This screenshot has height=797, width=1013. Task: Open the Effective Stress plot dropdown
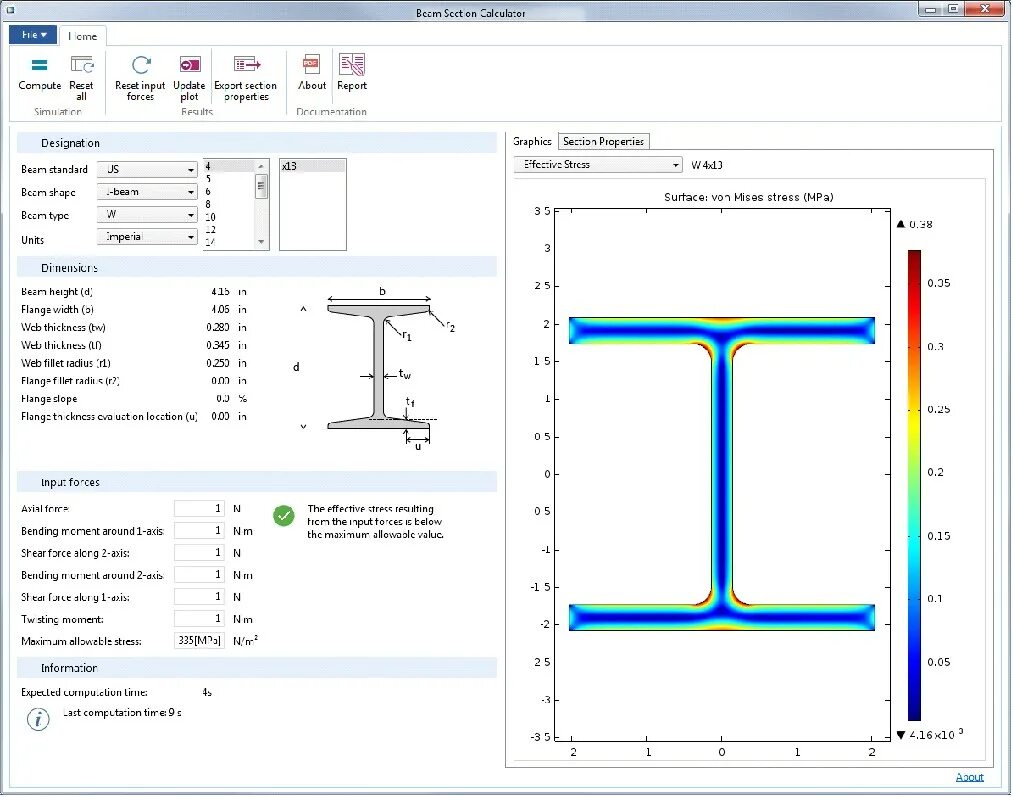[598, 165]
